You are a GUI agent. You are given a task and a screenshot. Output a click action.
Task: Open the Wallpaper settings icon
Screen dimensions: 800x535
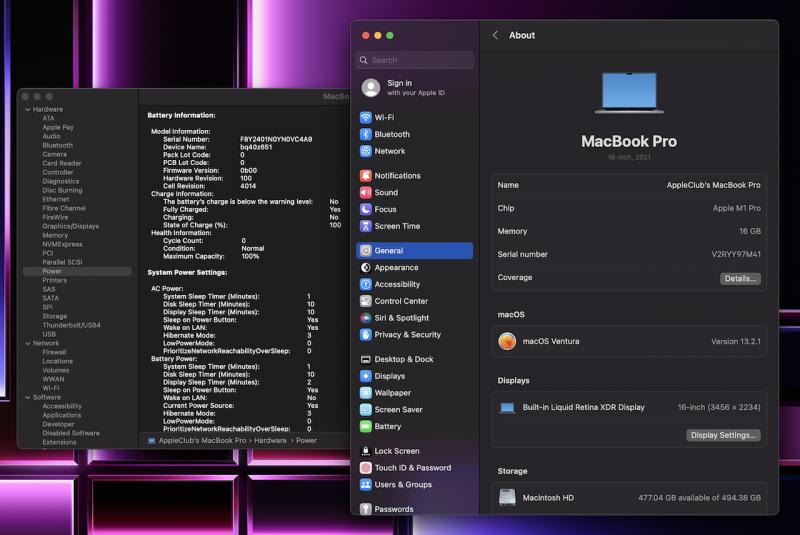tap(366, 393)
